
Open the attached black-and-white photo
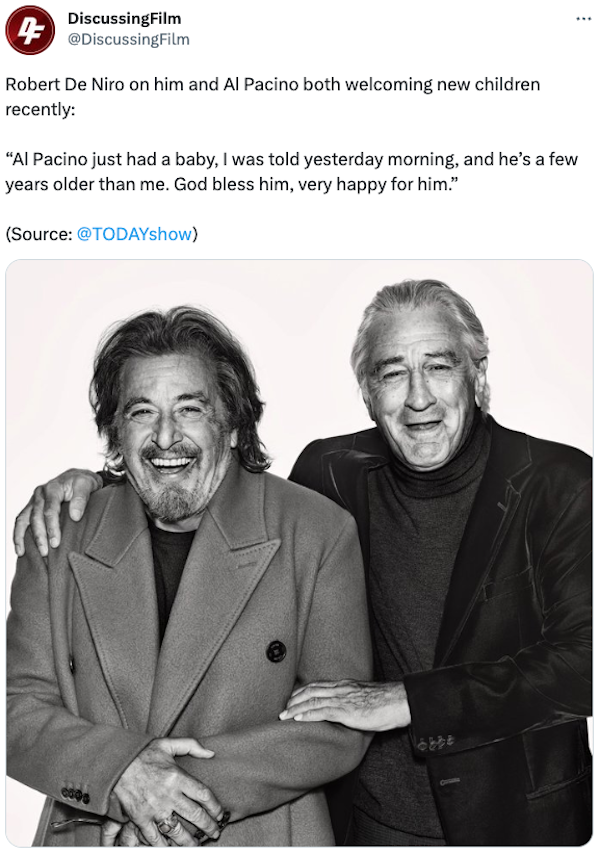point(299,552)
